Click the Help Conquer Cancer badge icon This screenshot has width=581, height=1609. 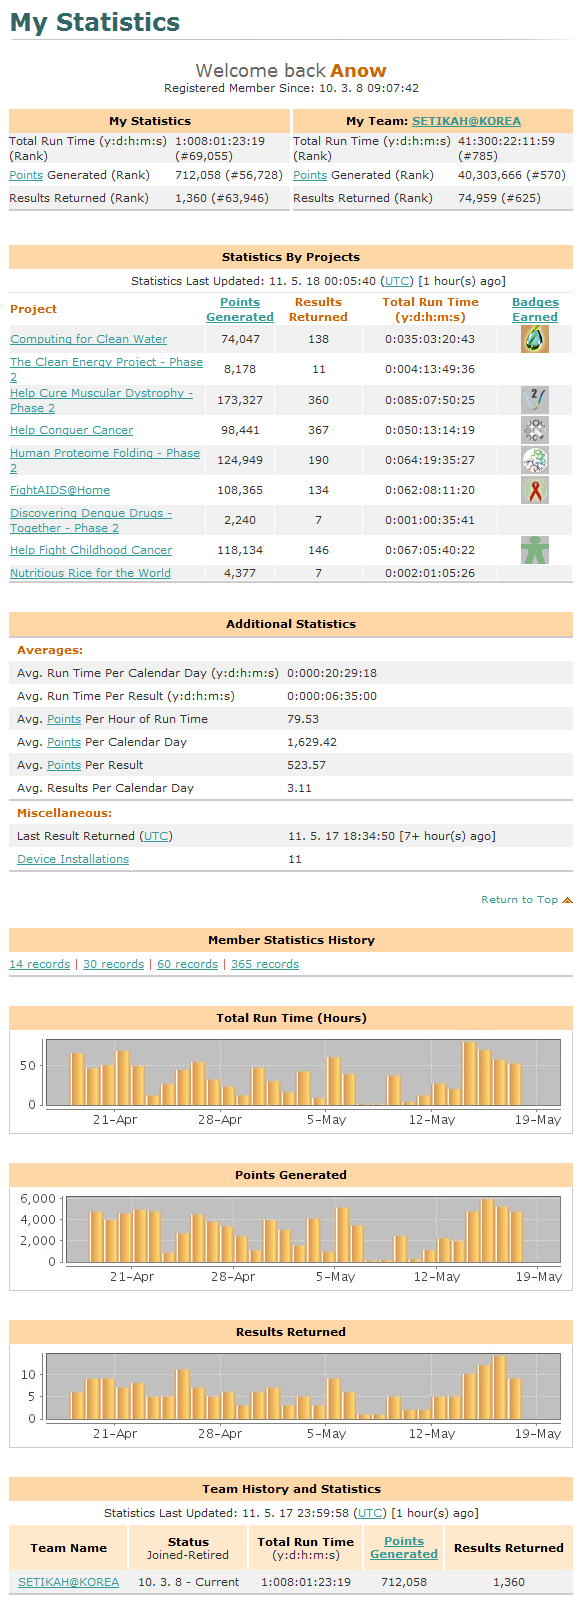click(x=535, y=430)
